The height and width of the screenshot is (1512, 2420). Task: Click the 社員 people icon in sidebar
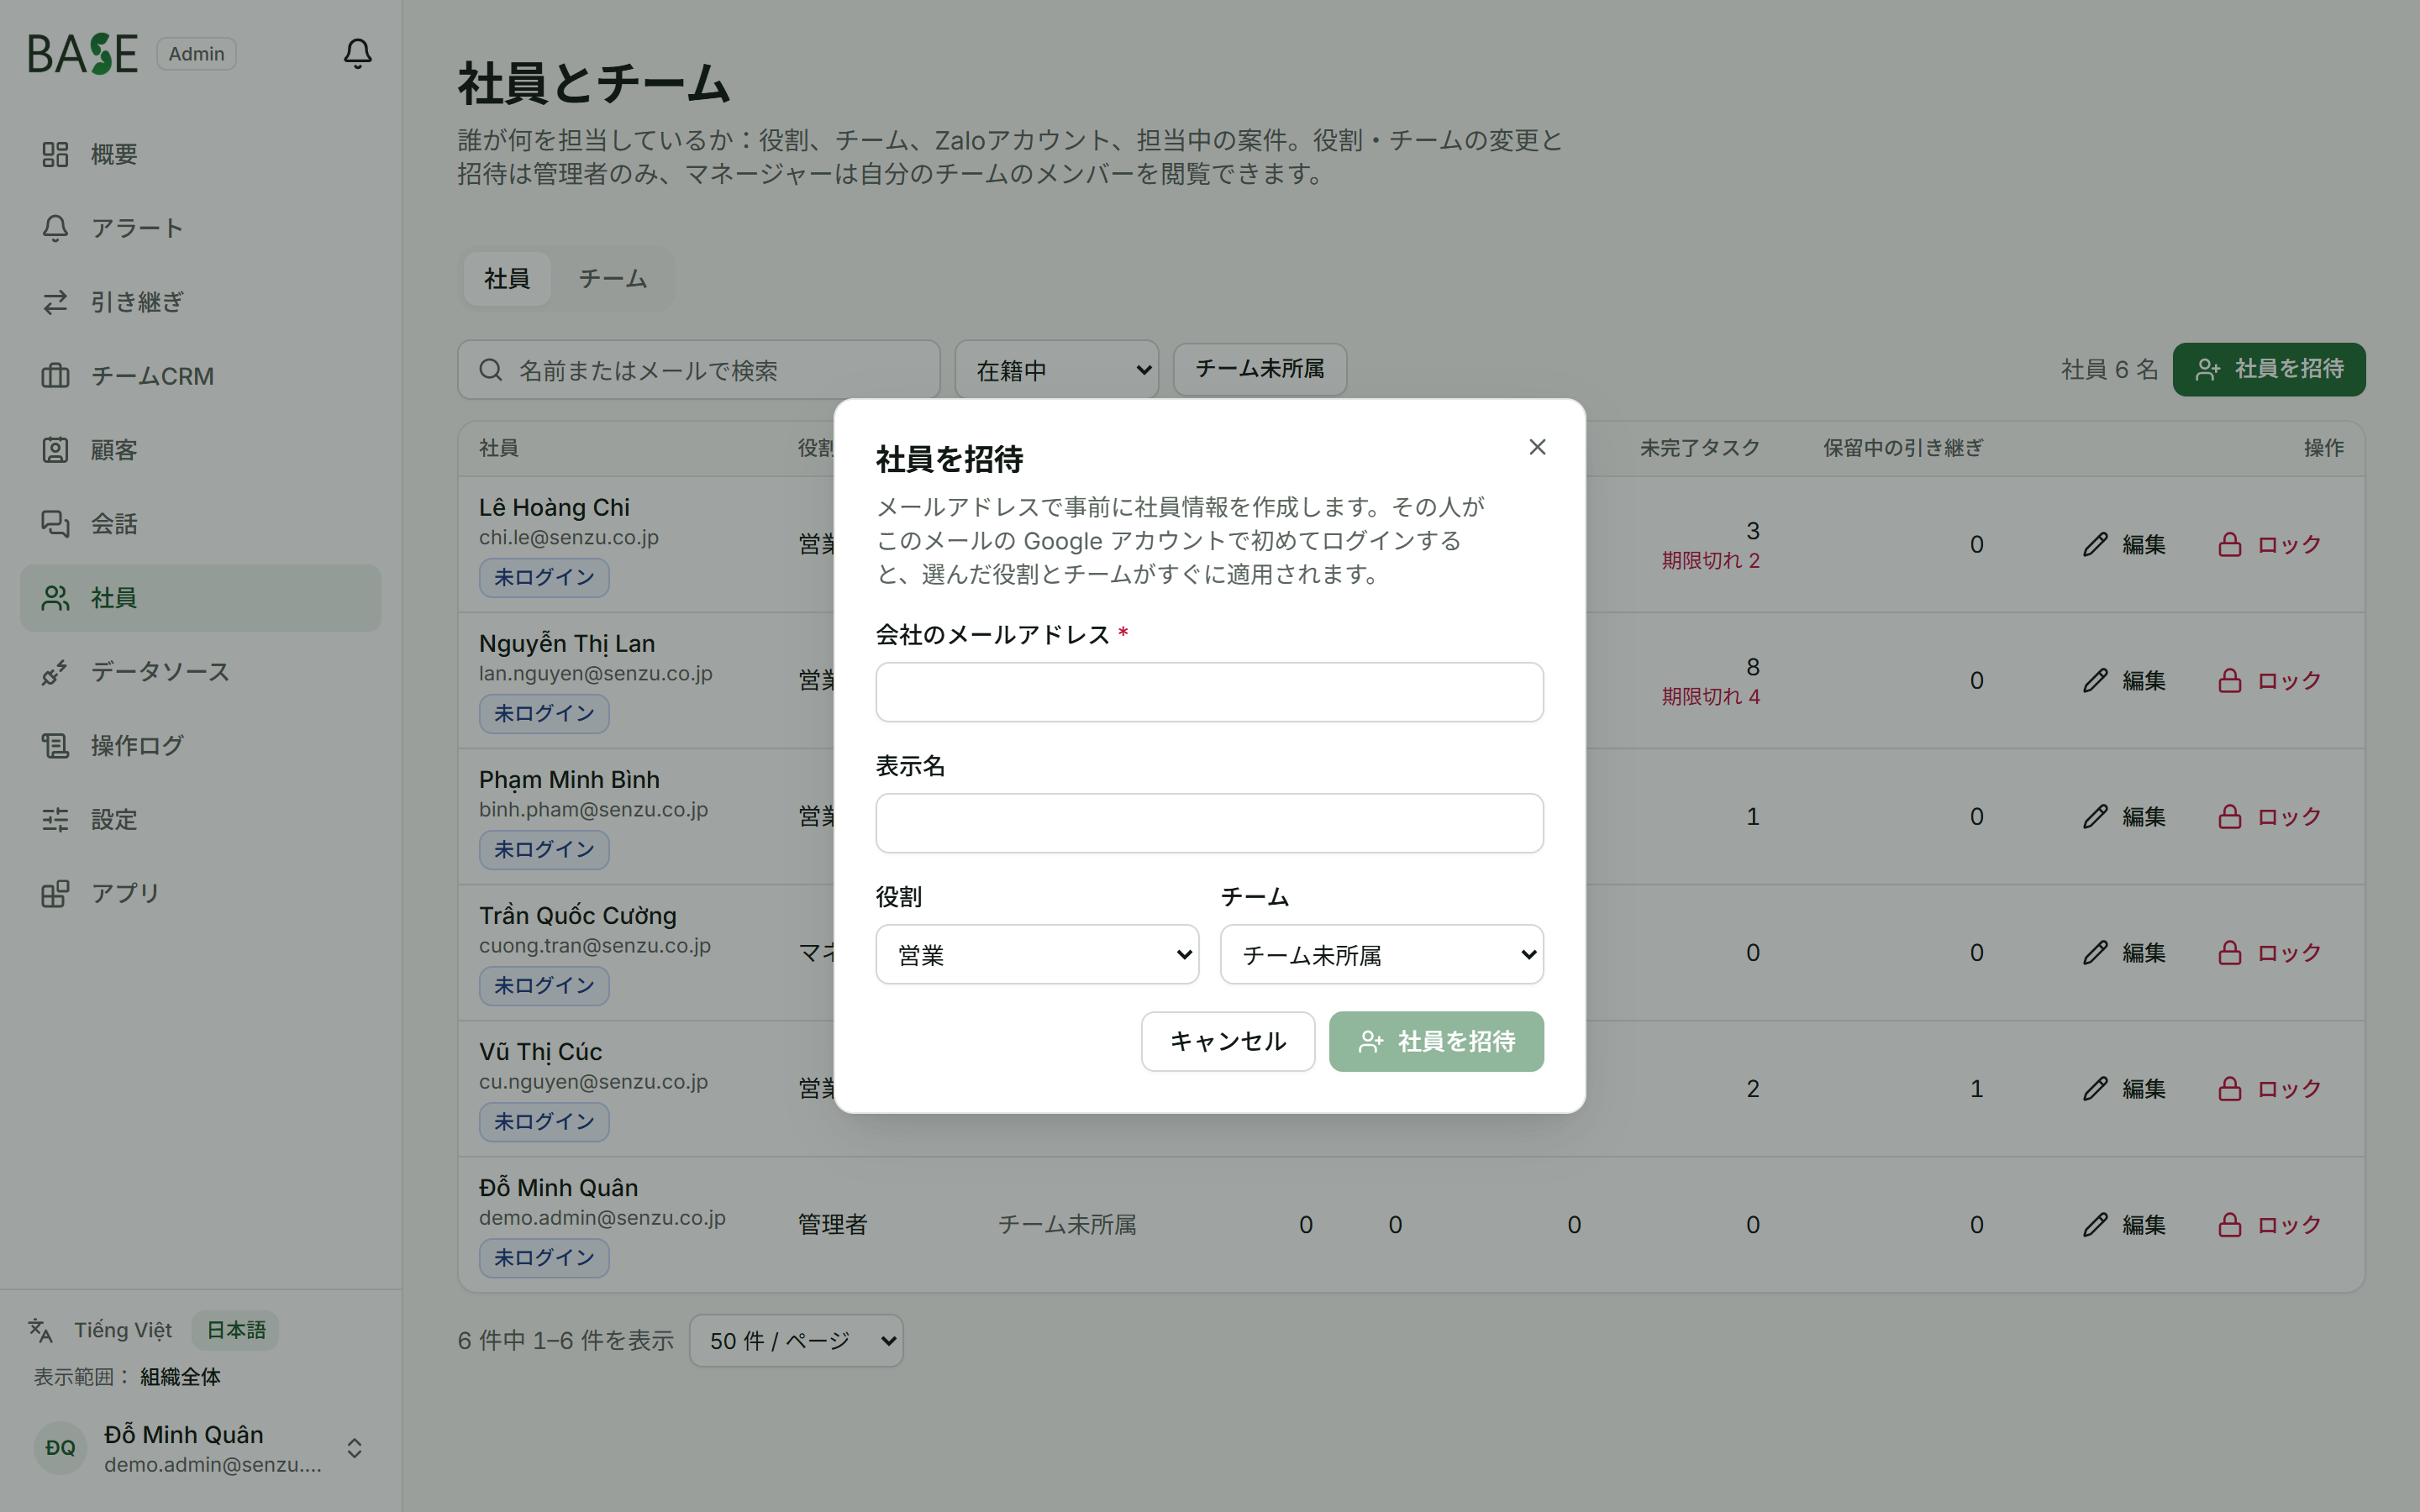pyautogui.click(x=55, y=598)
